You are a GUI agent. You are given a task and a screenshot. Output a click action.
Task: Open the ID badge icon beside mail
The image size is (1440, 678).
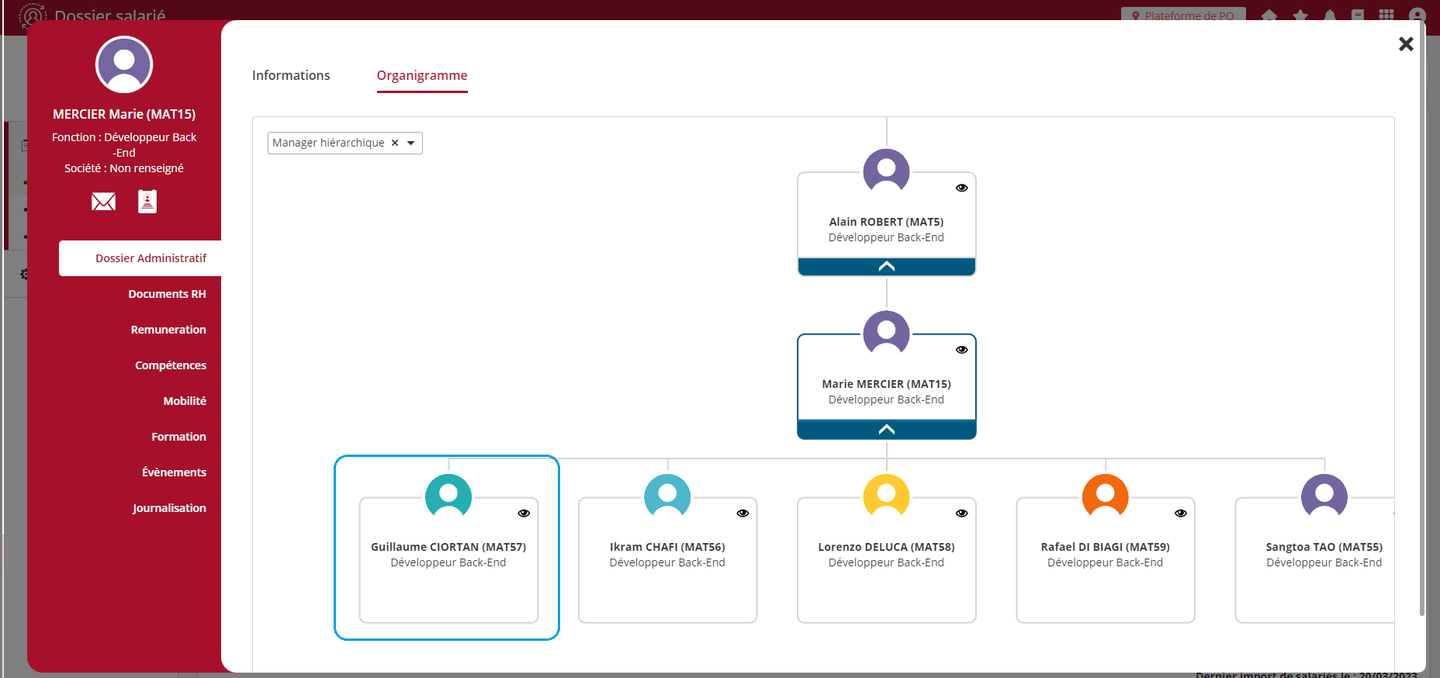click(147, 202)
